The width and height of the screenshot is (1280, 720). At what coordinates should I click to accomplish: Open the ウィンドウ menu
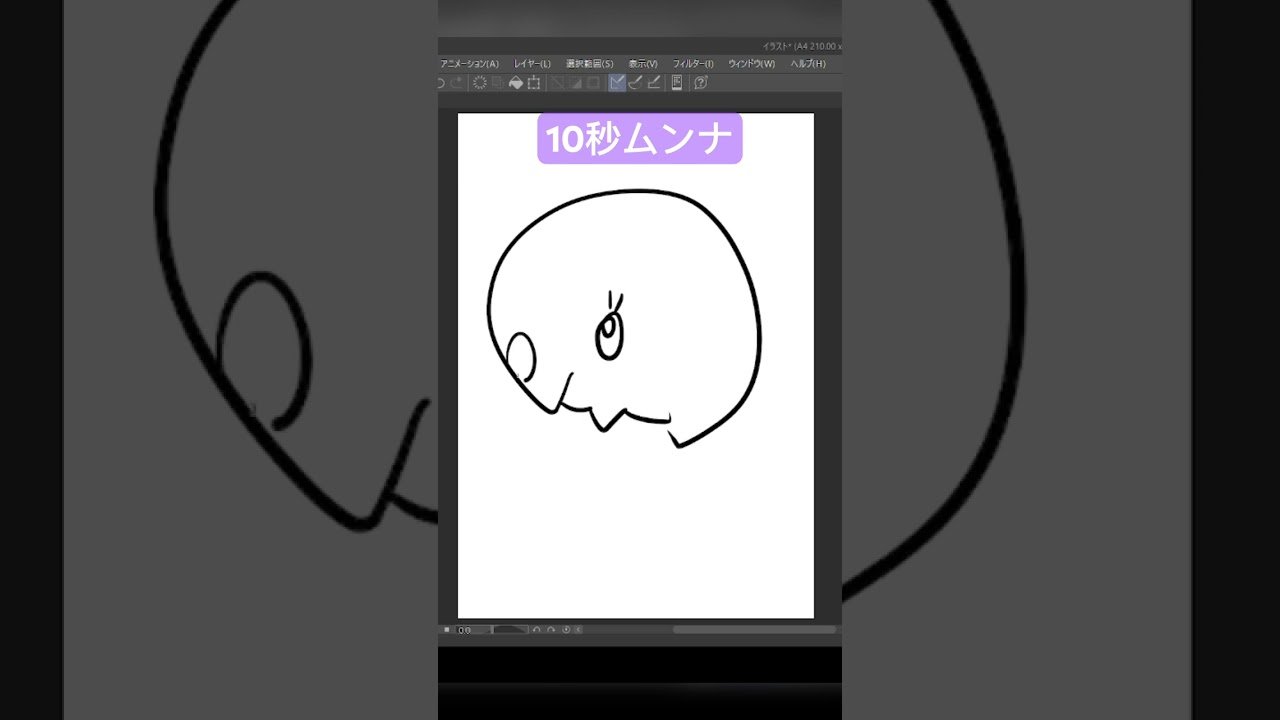pos(752,63)
